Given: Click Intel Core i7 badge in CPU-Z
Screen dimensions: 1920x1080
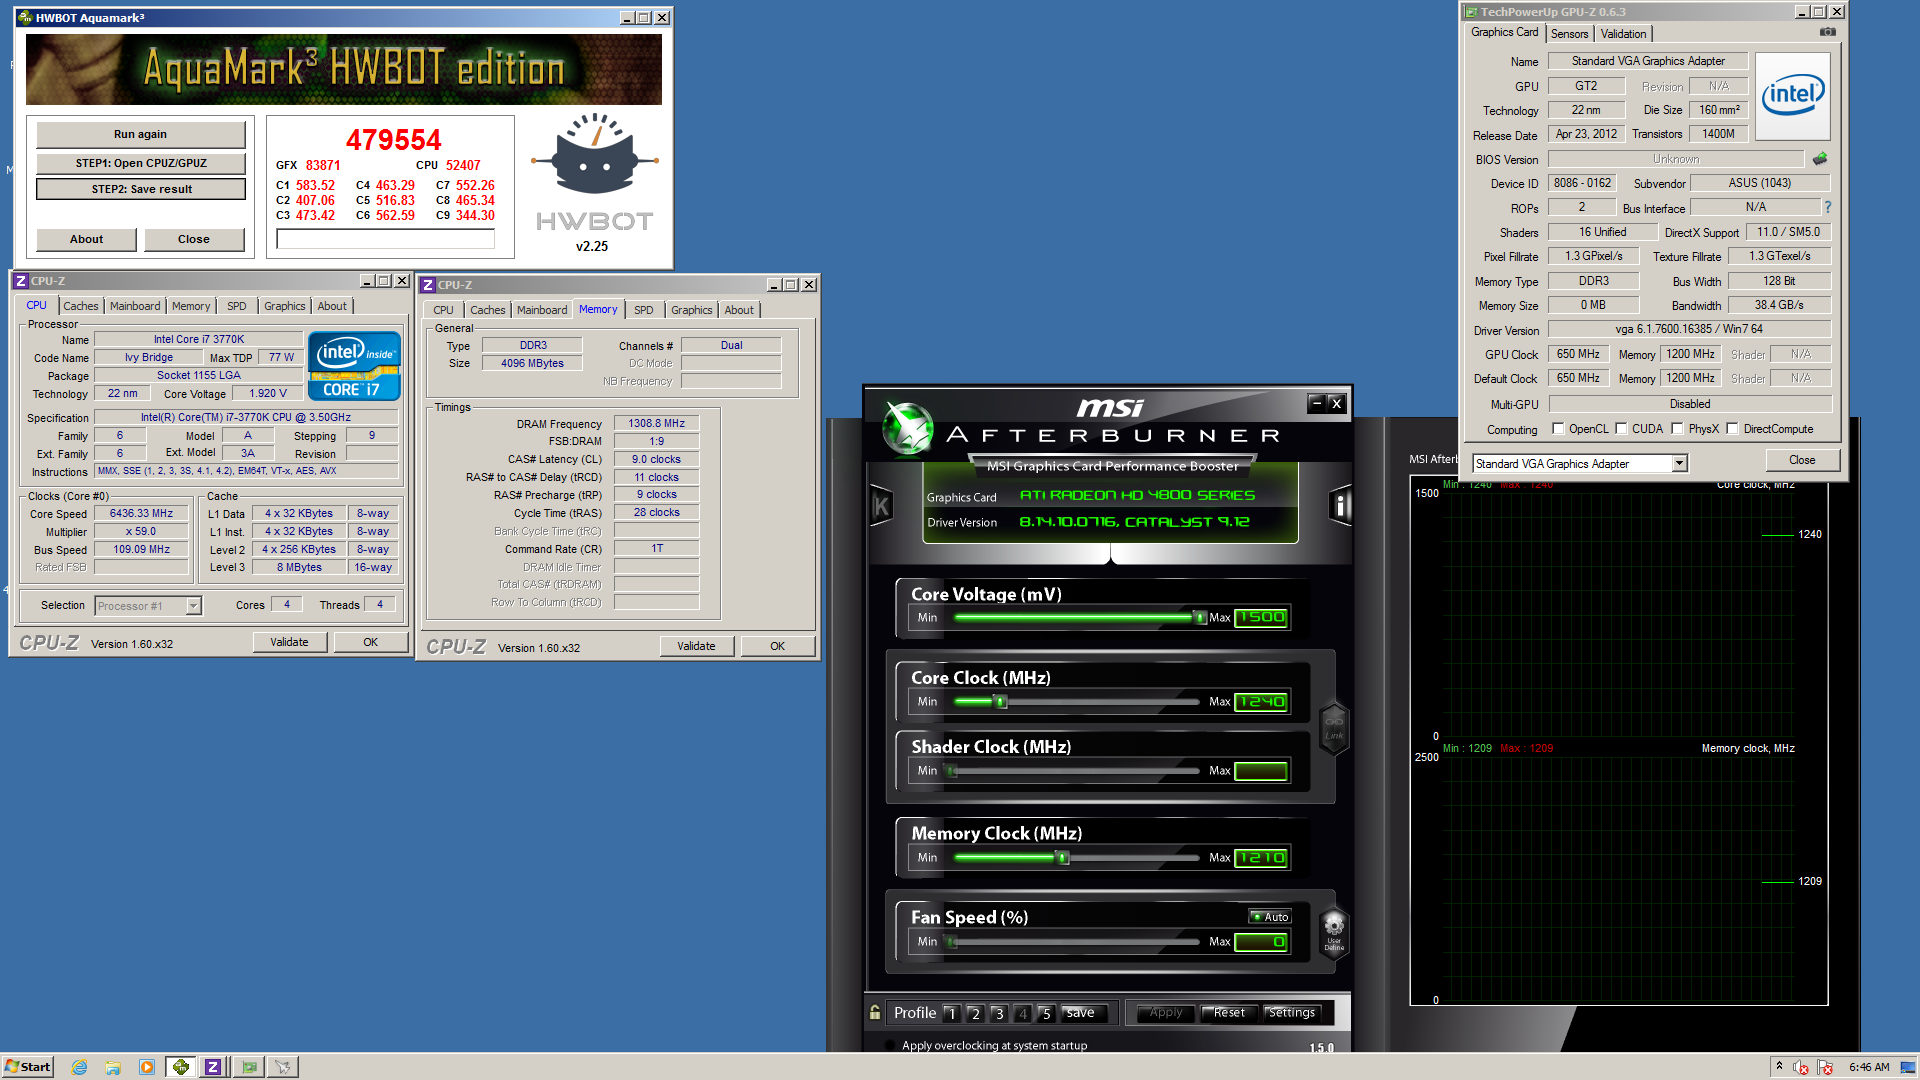Looking at the screenshot, I should tap(354, 365).
